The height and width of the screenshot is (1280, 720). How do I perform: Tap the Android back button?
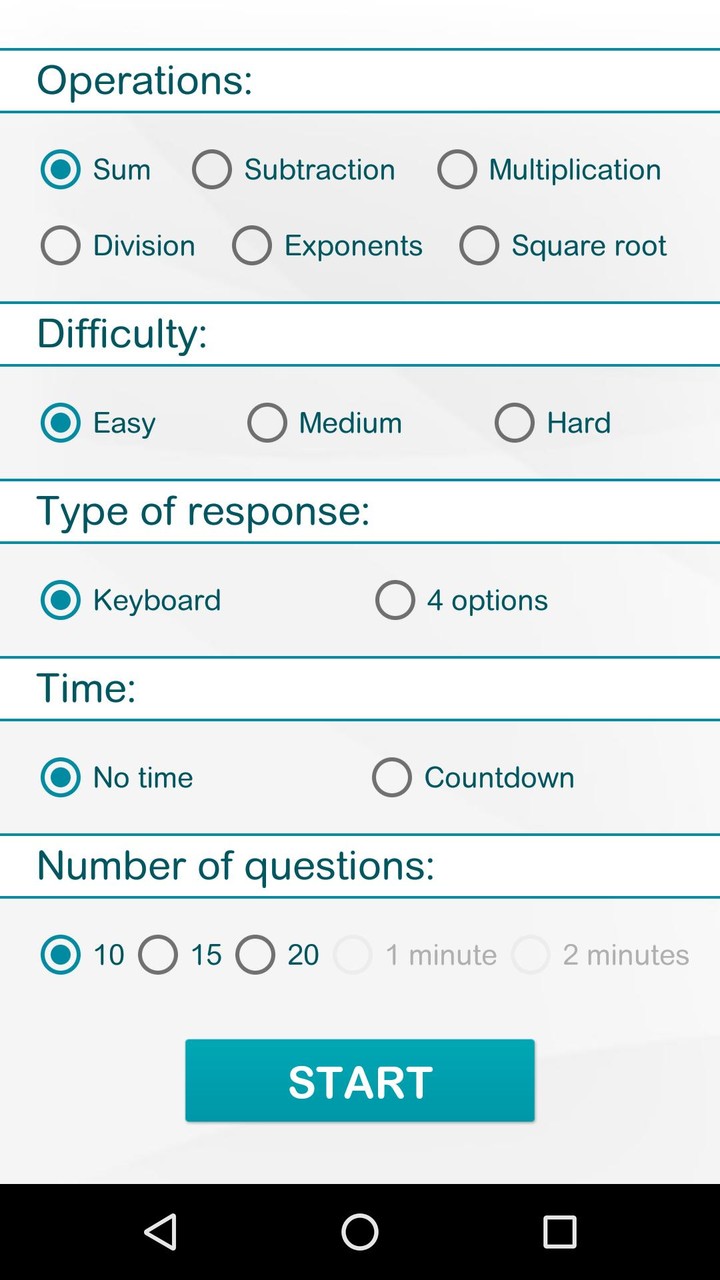(162, 1231)
